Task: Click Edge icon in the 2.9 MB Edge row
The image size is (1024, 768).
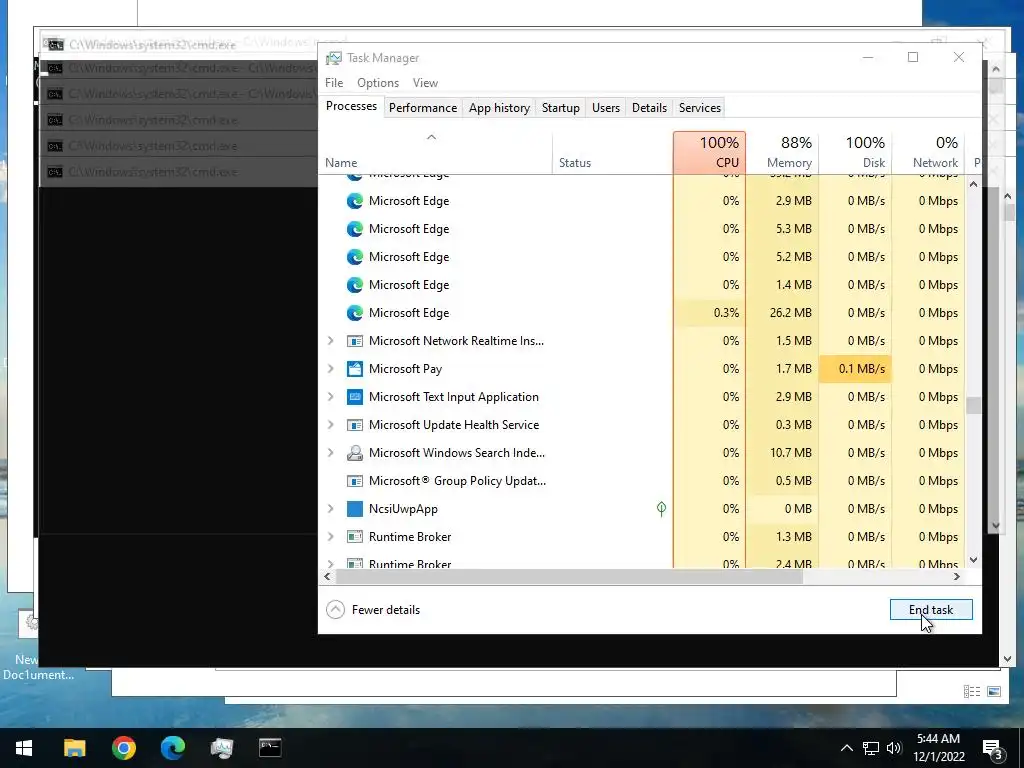Action: pyautogui.click(x=355, y=201)
